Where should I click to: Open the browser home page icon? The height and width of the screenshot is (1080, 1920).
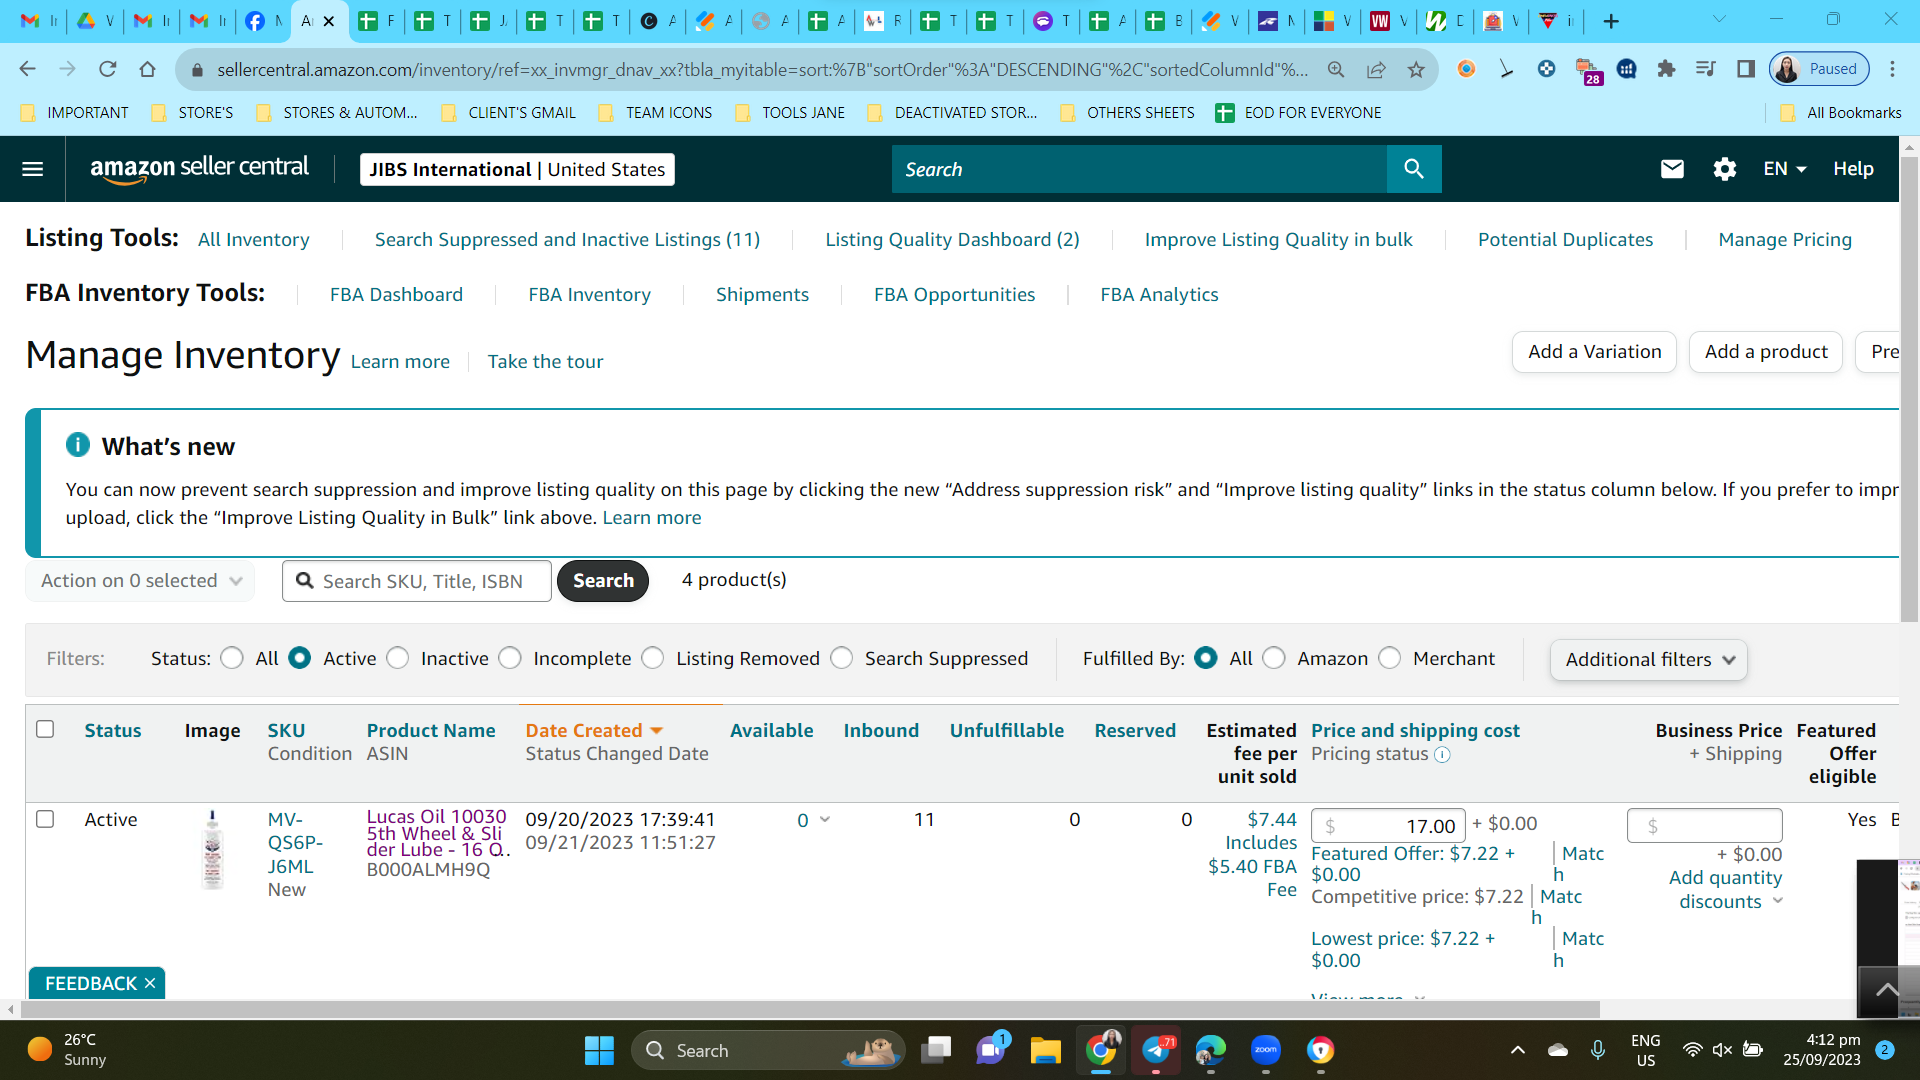(148, 69)
